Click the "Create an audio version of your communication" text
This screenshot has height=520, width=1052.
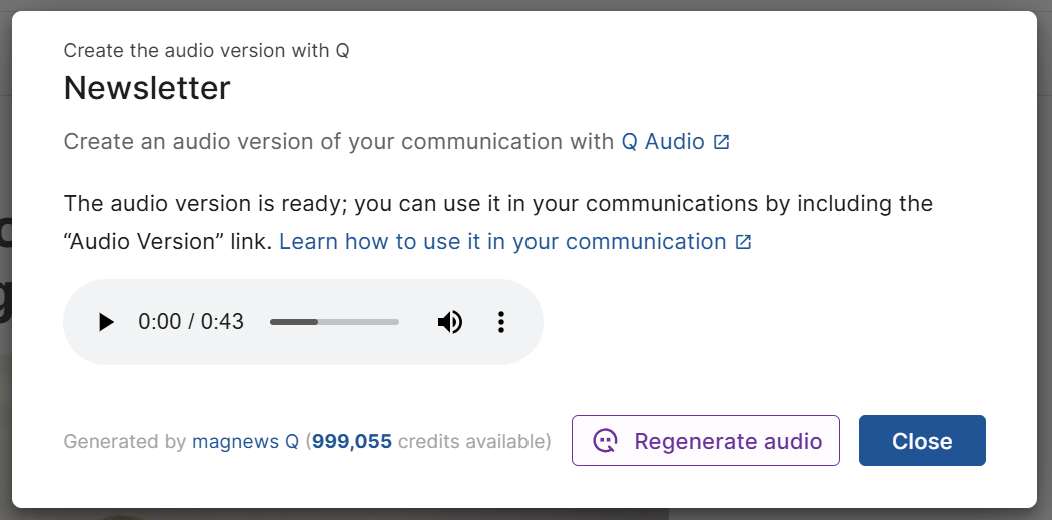[x=338, y=141]
